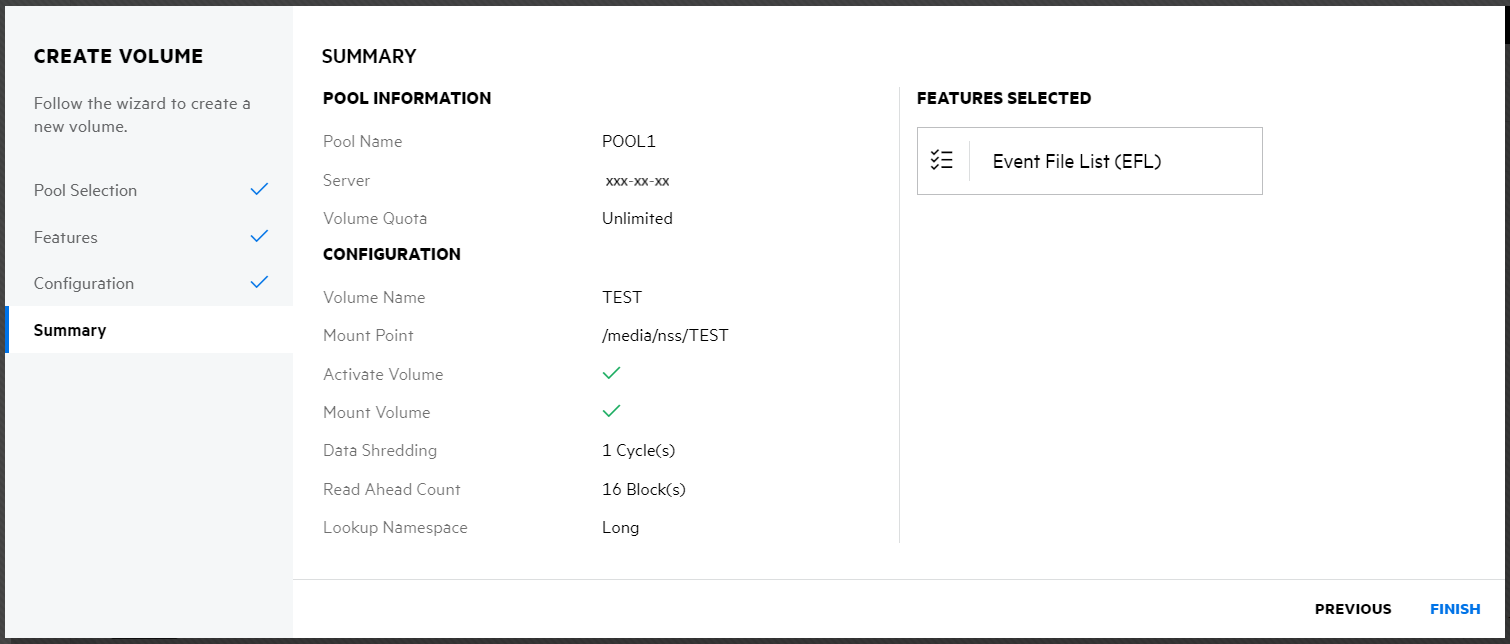Click the Configuration step checkmark icon
Viewport: 1510px width, 644px height.
pos(259,282)
